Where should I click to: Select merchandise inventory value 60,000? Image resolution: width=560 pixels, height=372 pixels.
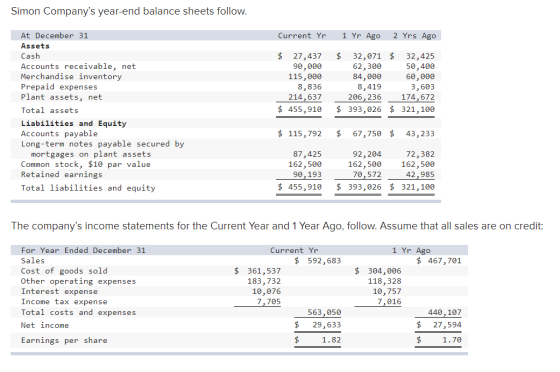pyautogui.click(x=420, y=76)
